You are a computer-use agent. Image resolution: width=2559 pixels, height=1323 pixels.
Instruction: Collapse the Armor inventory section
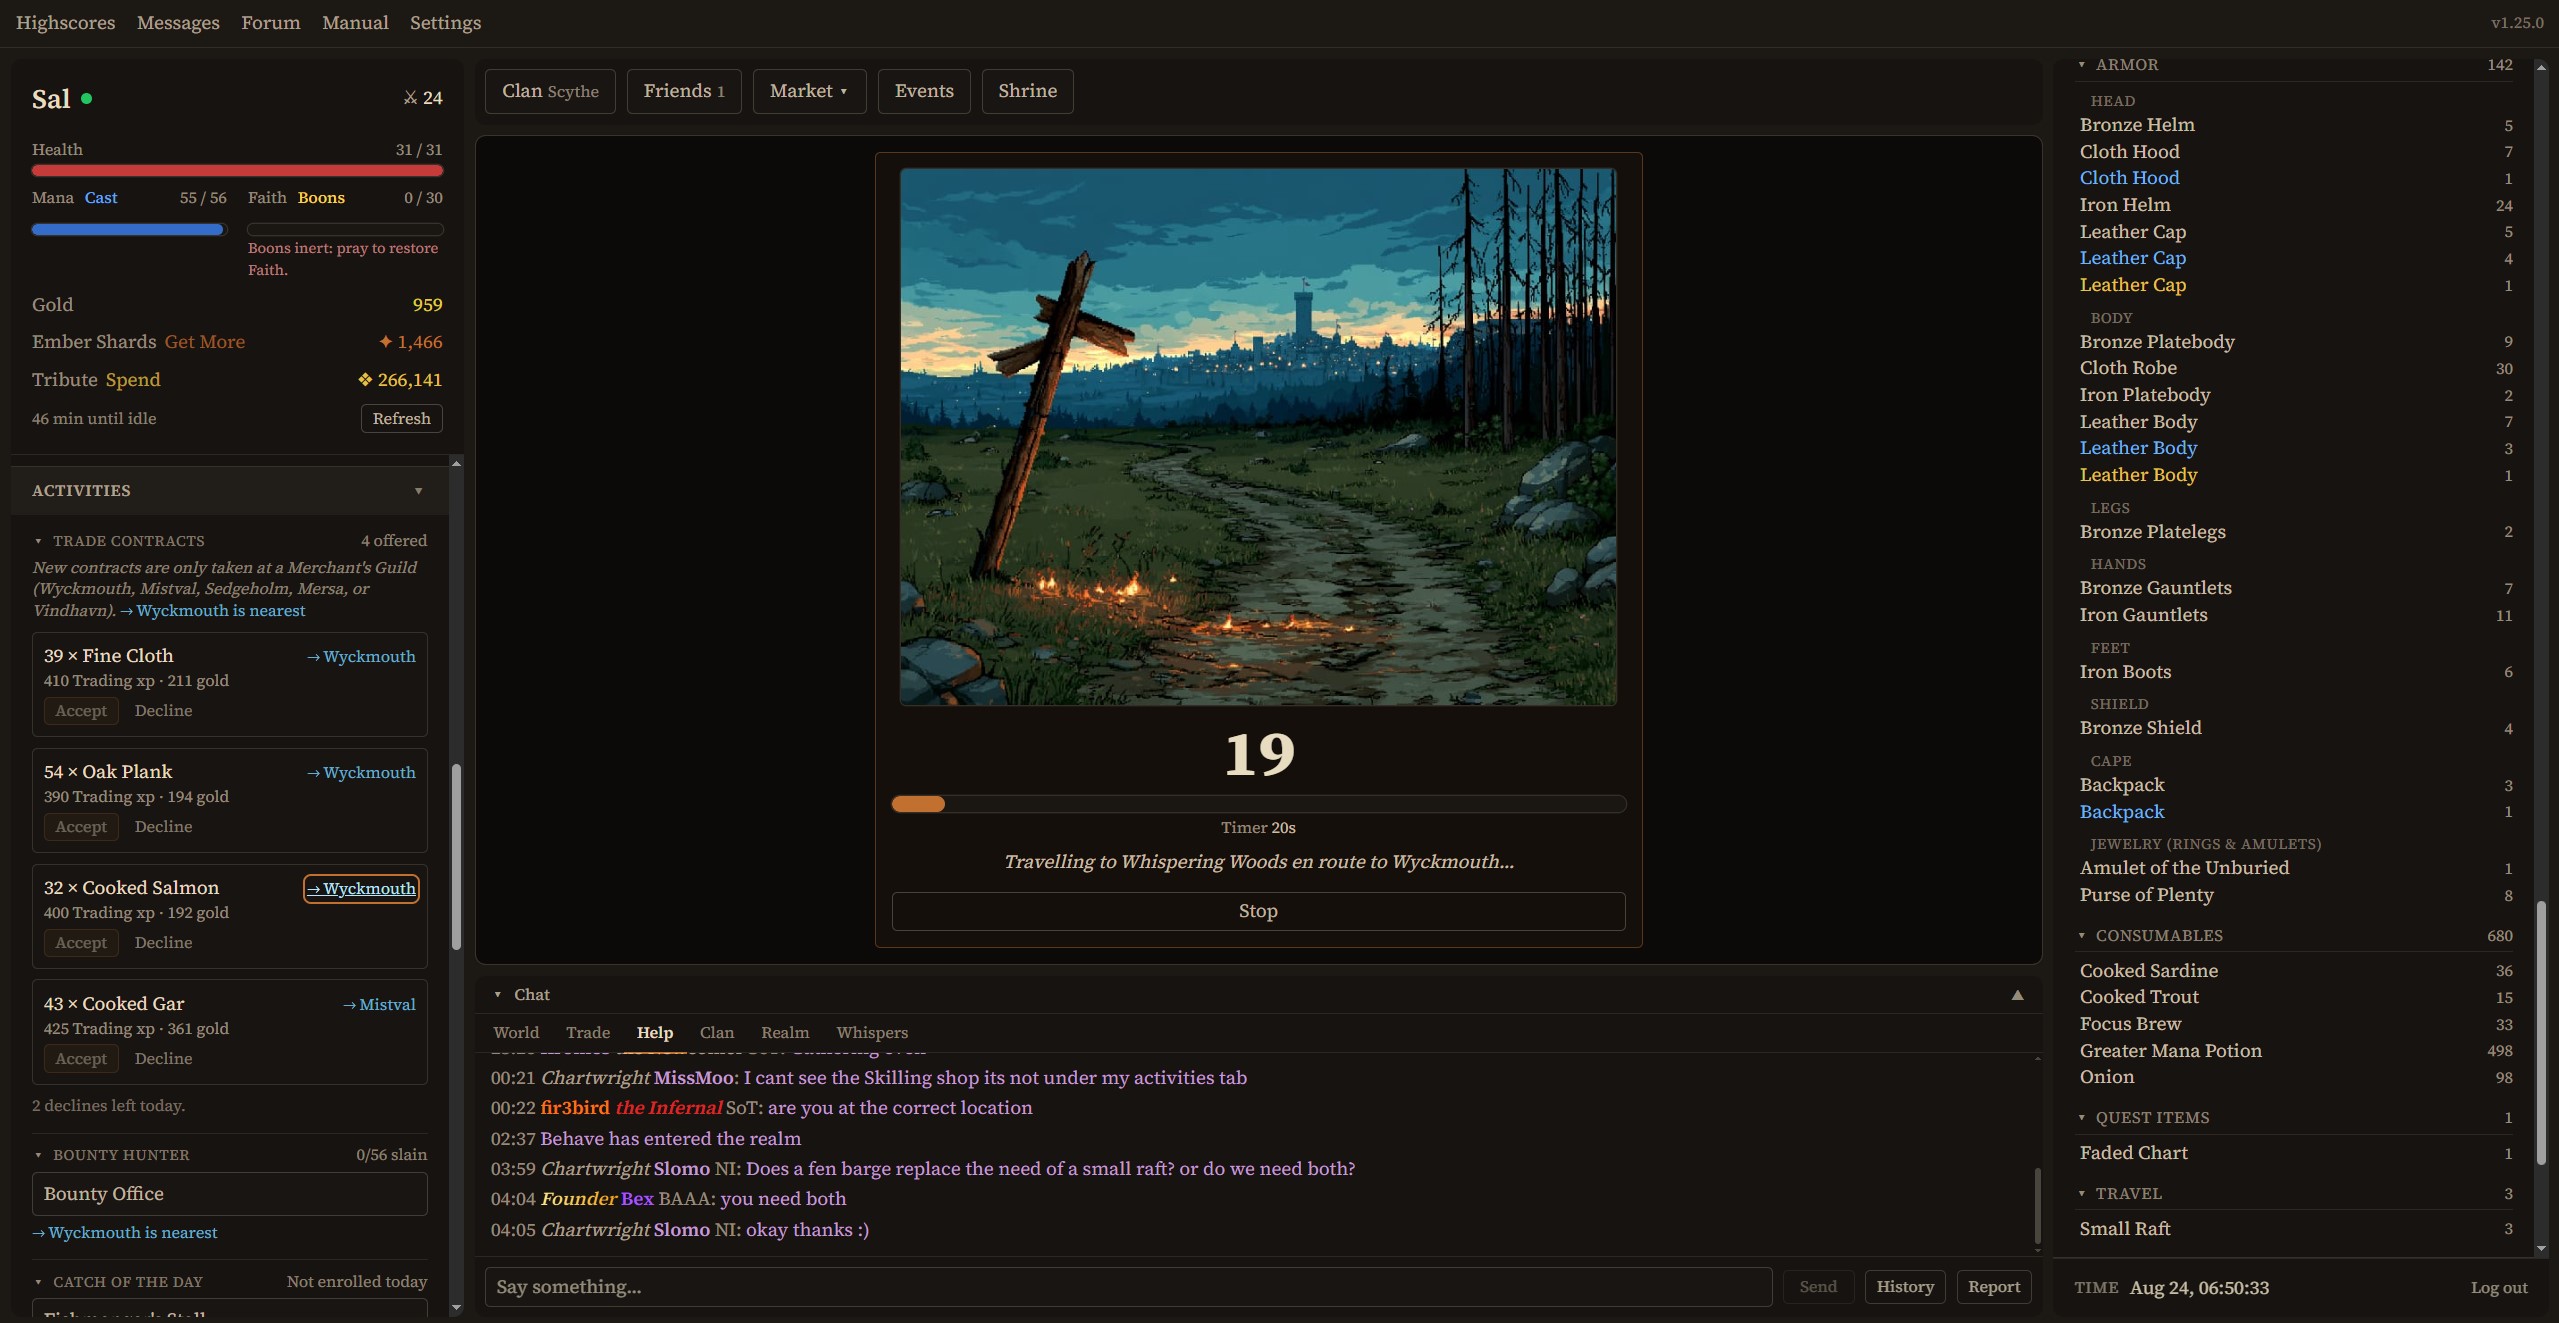[x=2082, y=65]
